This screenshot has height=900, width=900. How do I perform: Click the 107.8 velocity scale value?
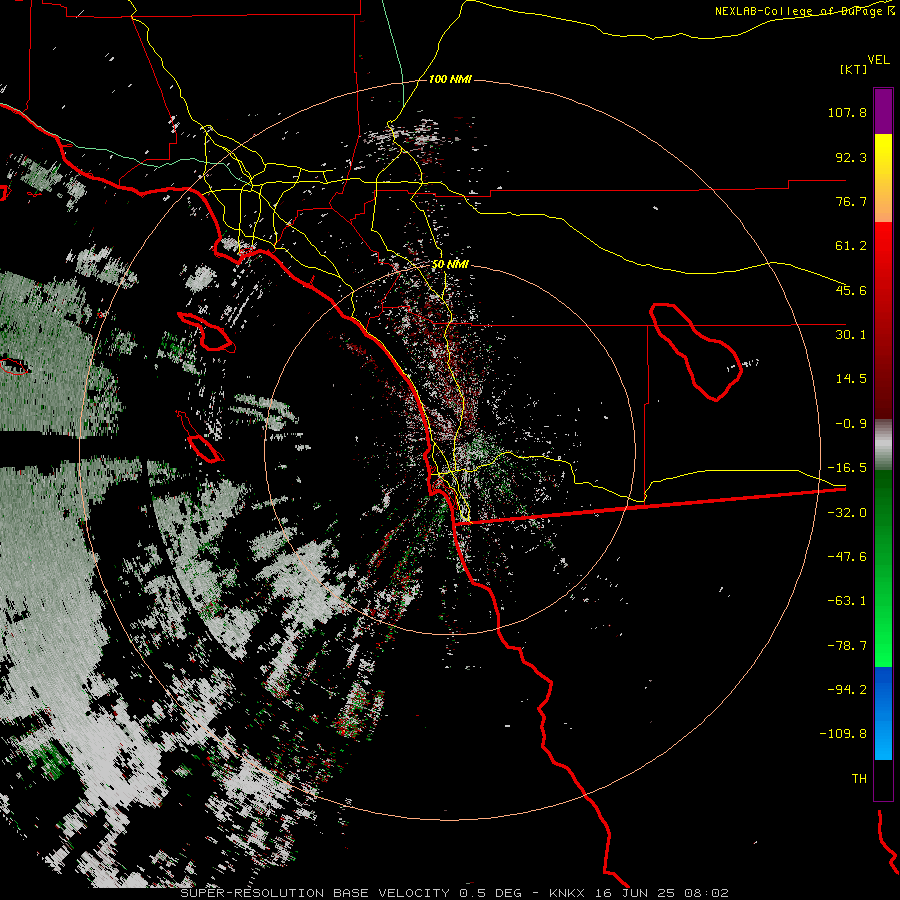click(x=847, y=112)
